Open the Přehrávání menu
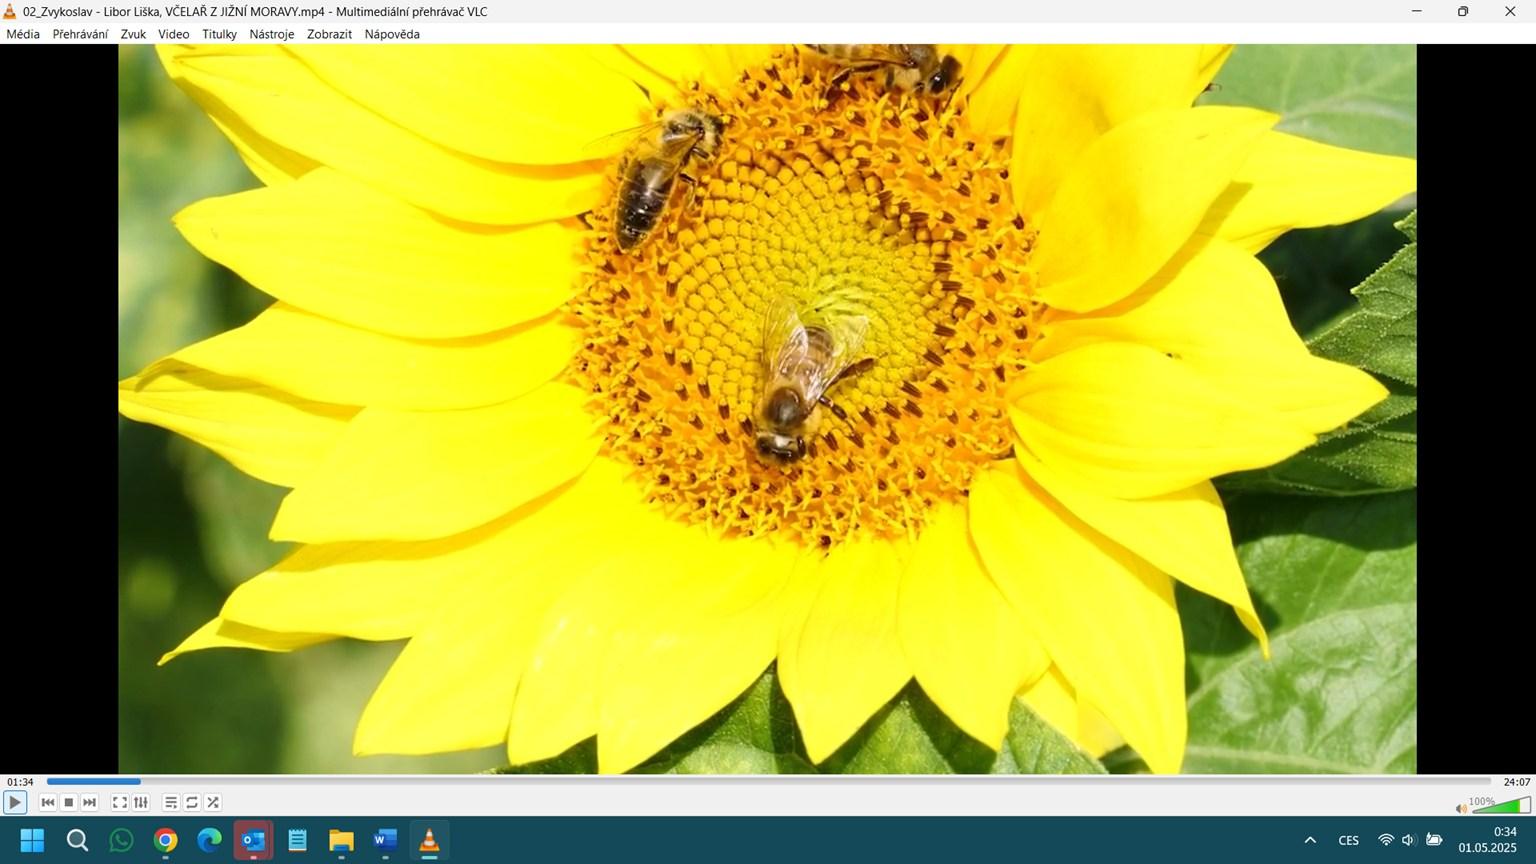Screen dimensions: 1536x864 point(80,34)
